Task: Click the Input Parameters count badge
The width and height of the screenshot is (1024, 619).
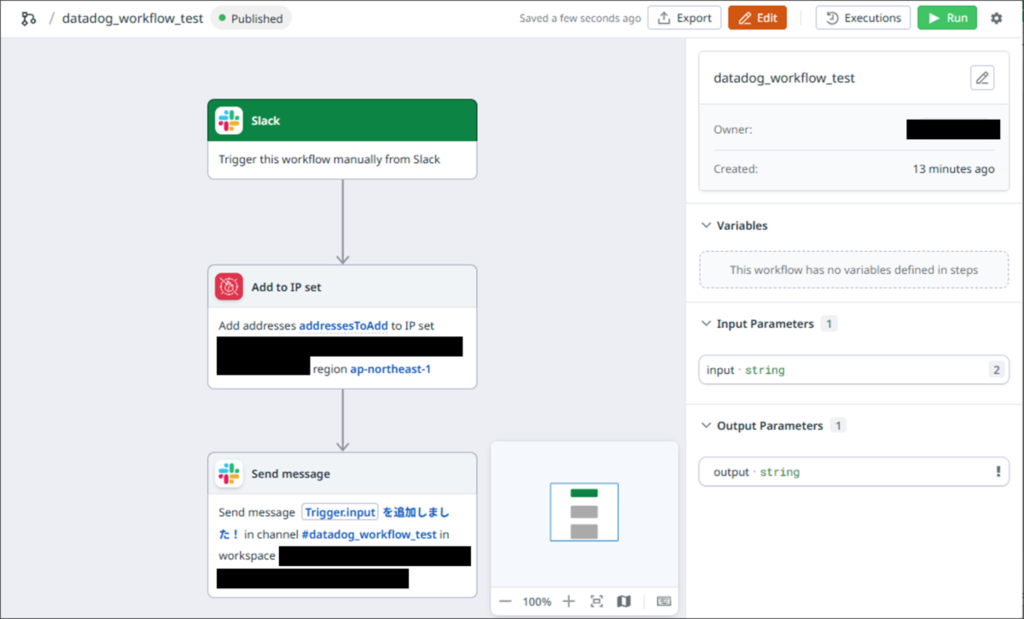Action: (x=829, y=323)
